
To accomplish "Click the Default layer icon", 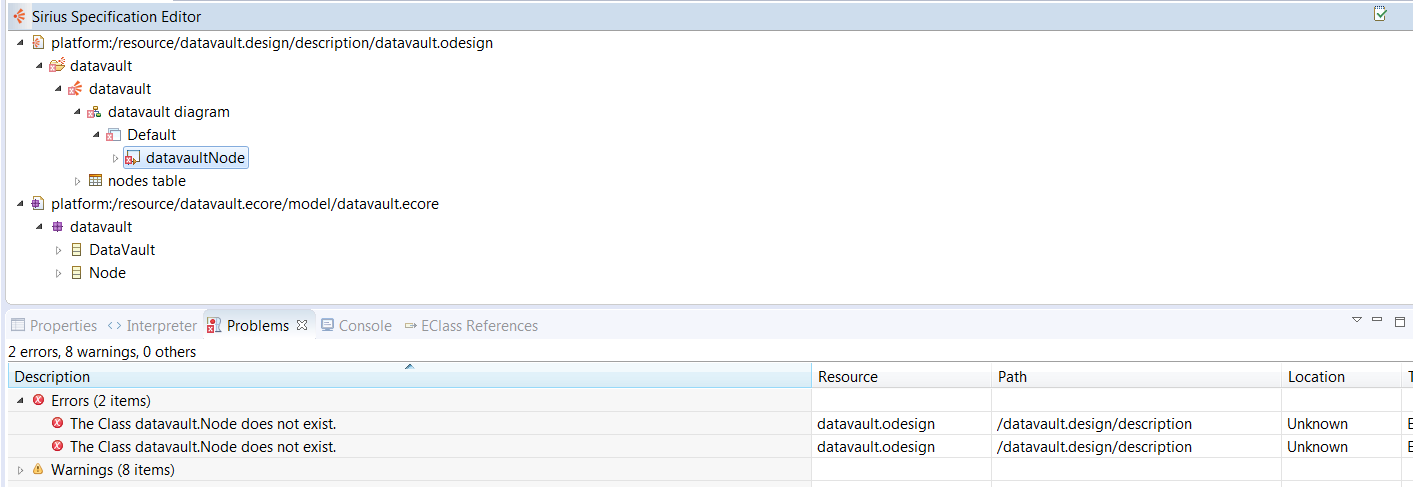I will pyautogui.click(x=113, y=135).
